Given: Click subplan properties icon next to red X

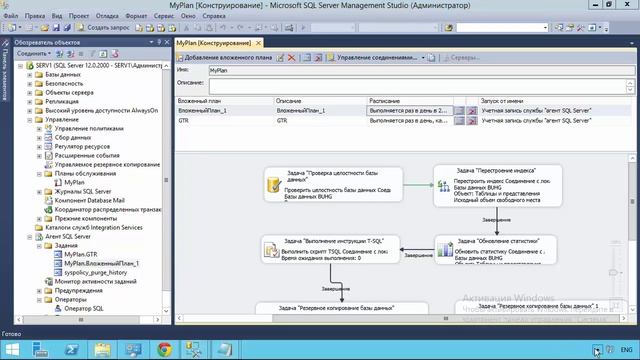Looking at the screenshot, I should (280, 58).
